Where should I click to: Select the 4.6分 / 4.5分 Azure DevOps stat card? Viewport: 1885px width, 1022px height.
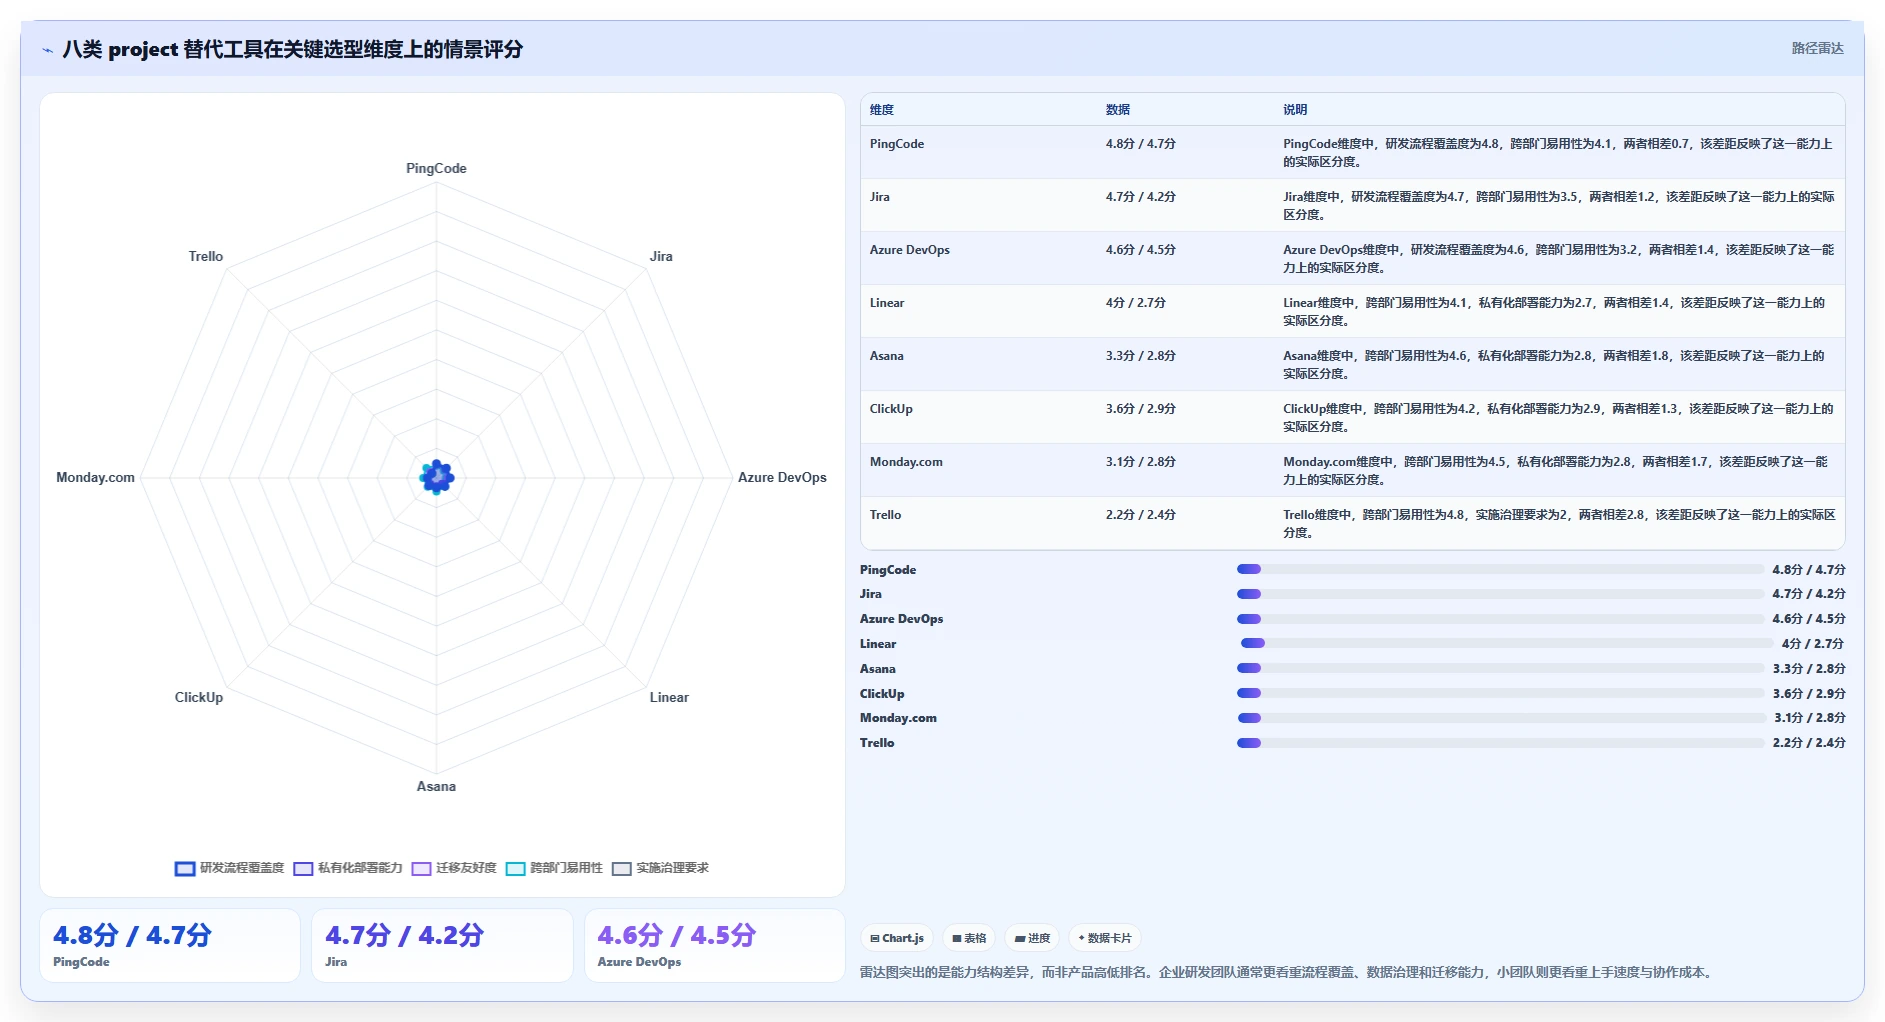click(x=715, y=945)
